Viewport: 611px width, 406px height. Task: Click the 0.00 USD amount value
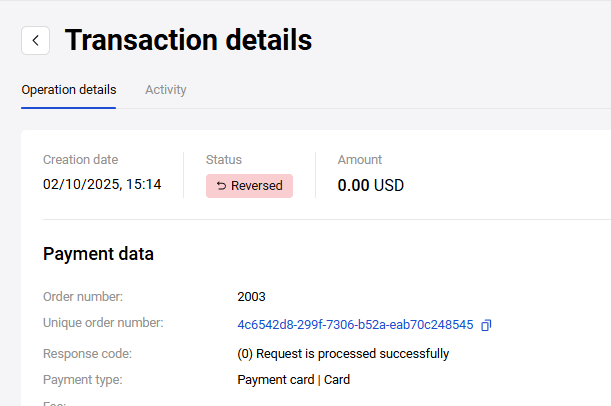371,185
